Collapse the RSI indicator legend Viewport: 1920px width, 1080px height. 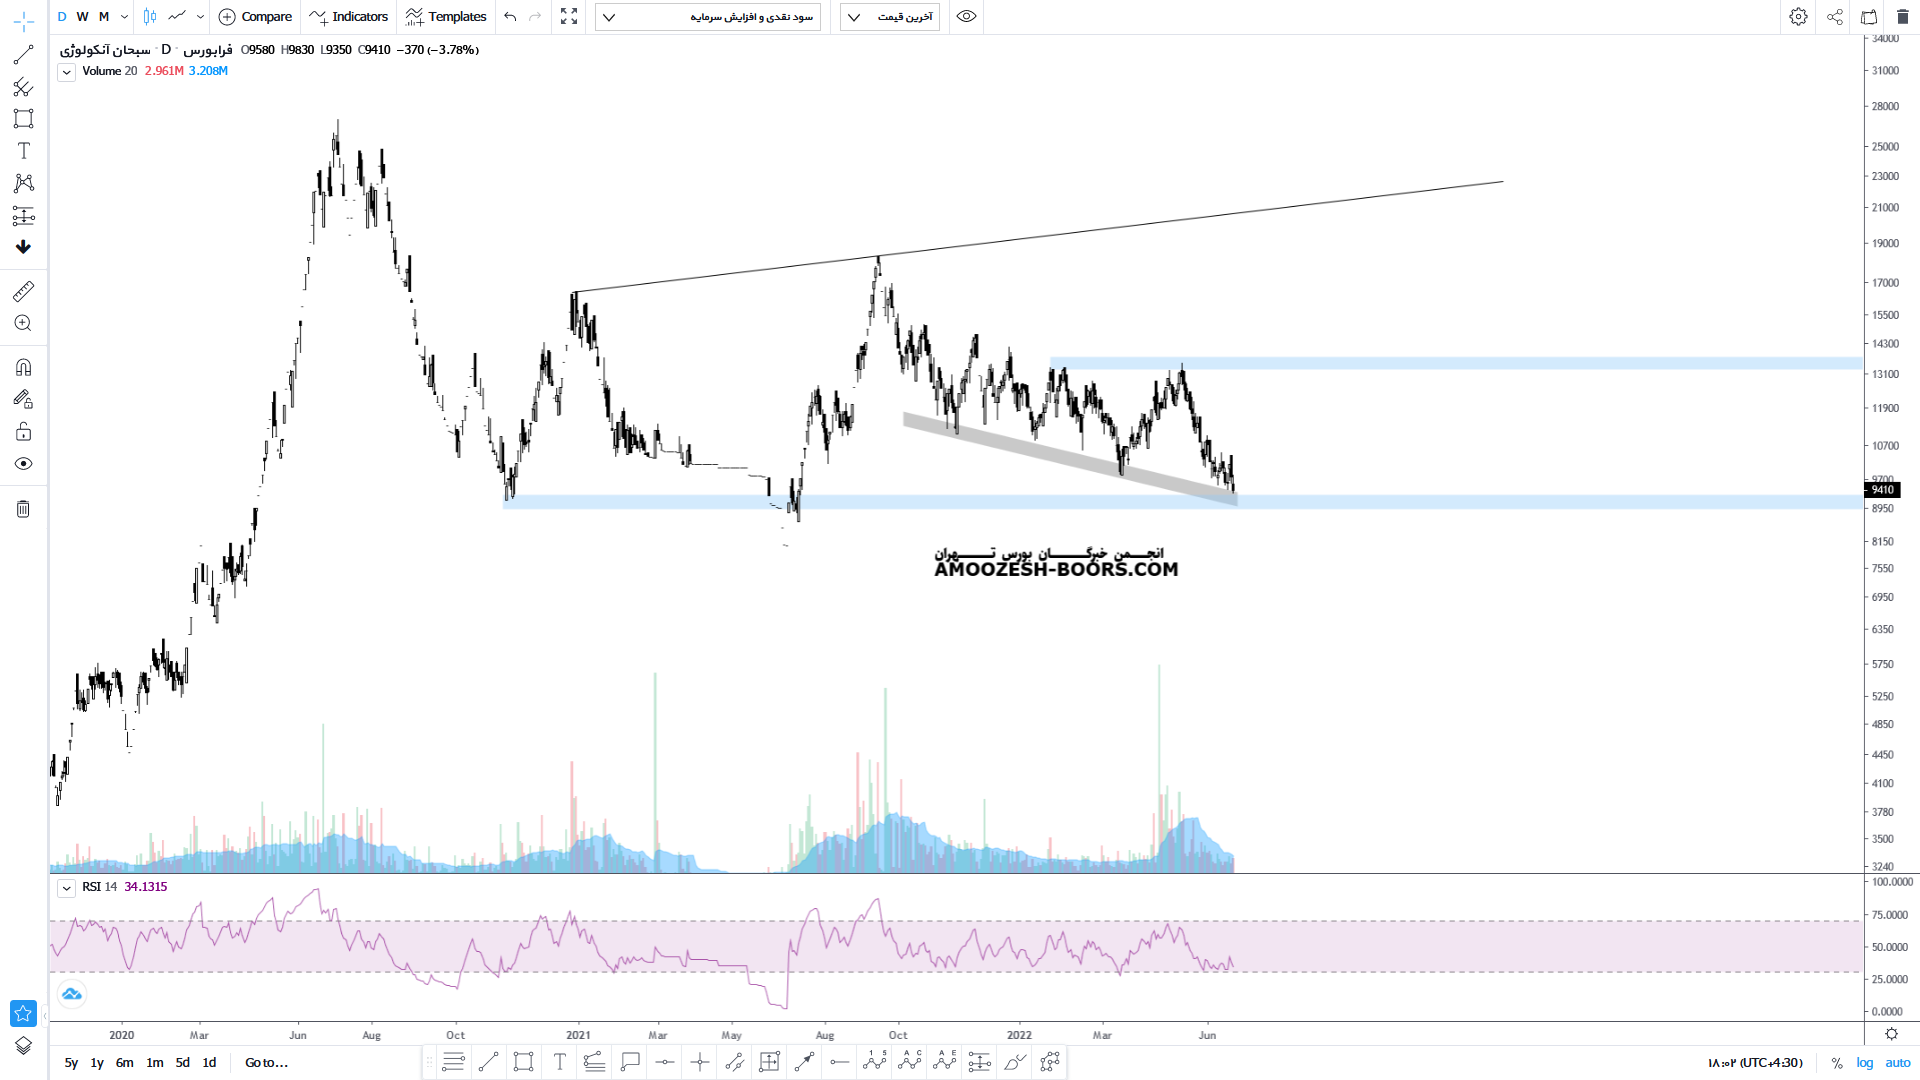point(66,888)
